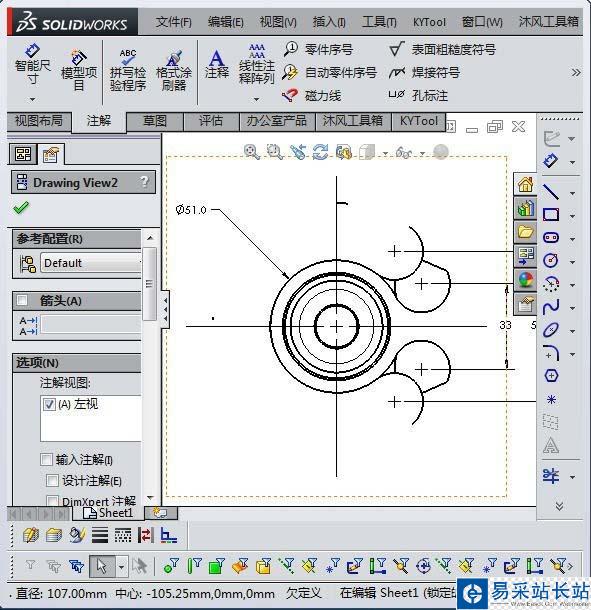Open the Appearances color ball task pane icon
The height and width of the screenshot is (610, 591).
525,280
